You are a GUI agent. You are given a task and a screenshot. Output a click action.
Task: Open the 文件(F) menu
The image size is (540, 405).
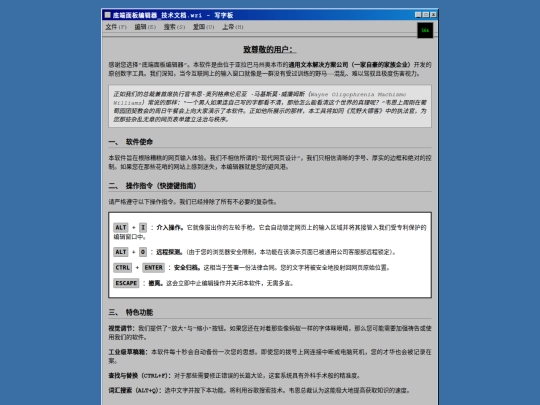[x=116, y=27]
